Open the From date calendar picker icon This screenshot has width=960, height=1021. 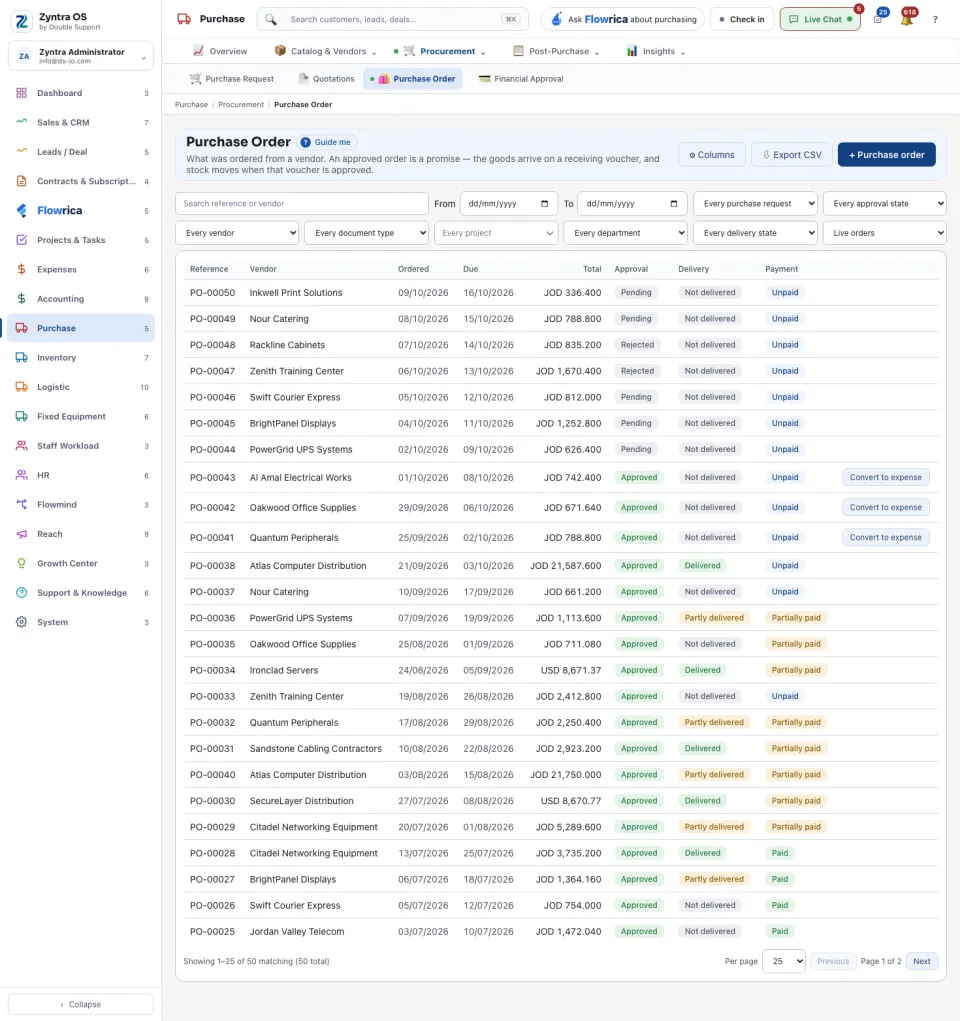544,204
